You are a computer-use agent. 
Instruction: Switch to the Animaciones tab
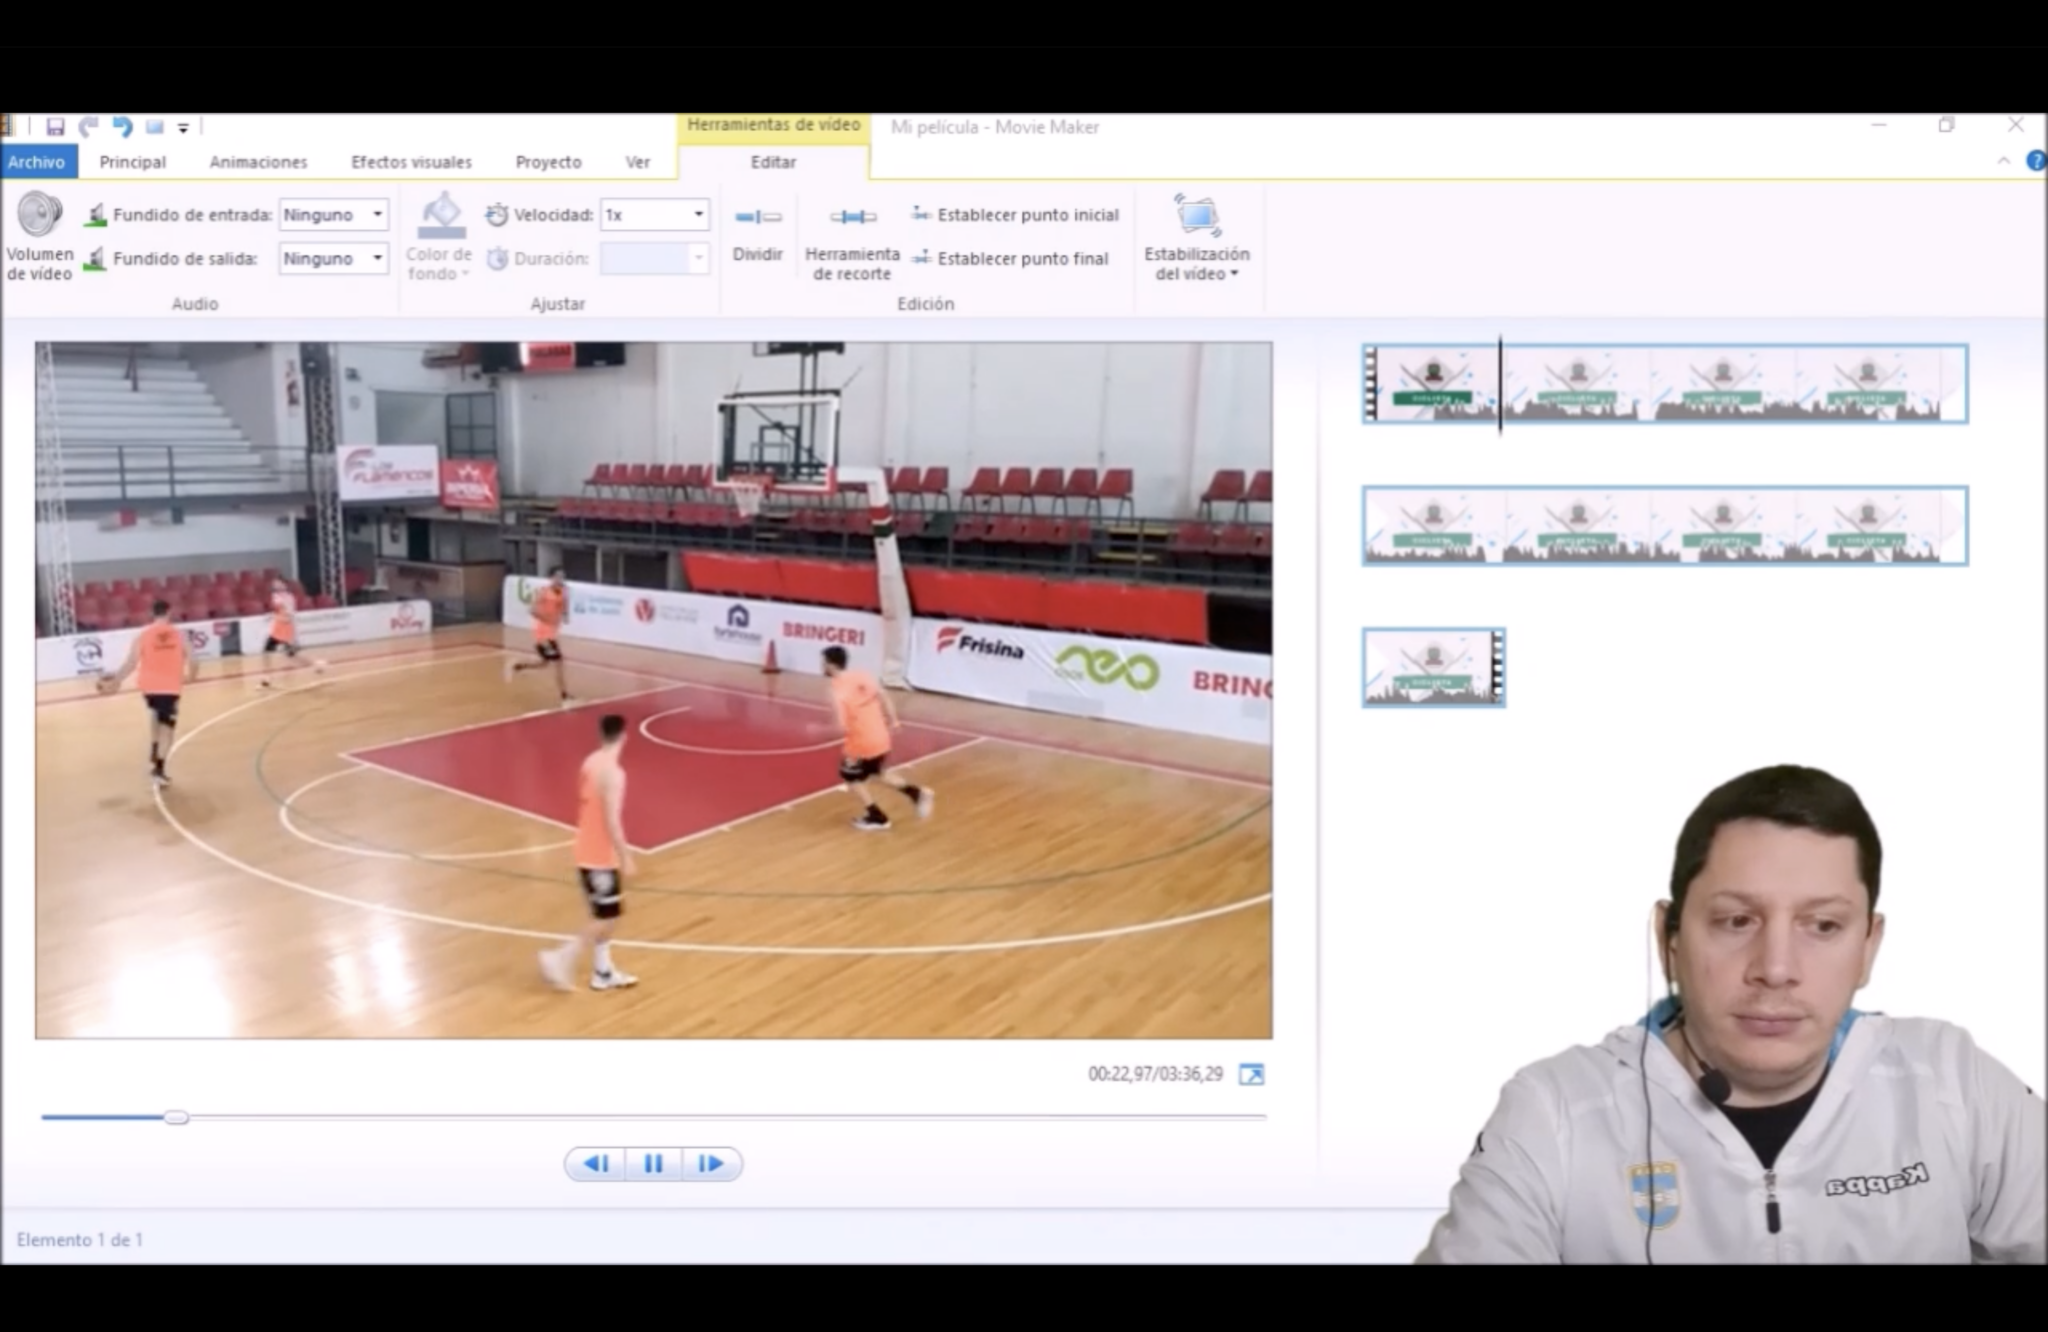point(258,162)
